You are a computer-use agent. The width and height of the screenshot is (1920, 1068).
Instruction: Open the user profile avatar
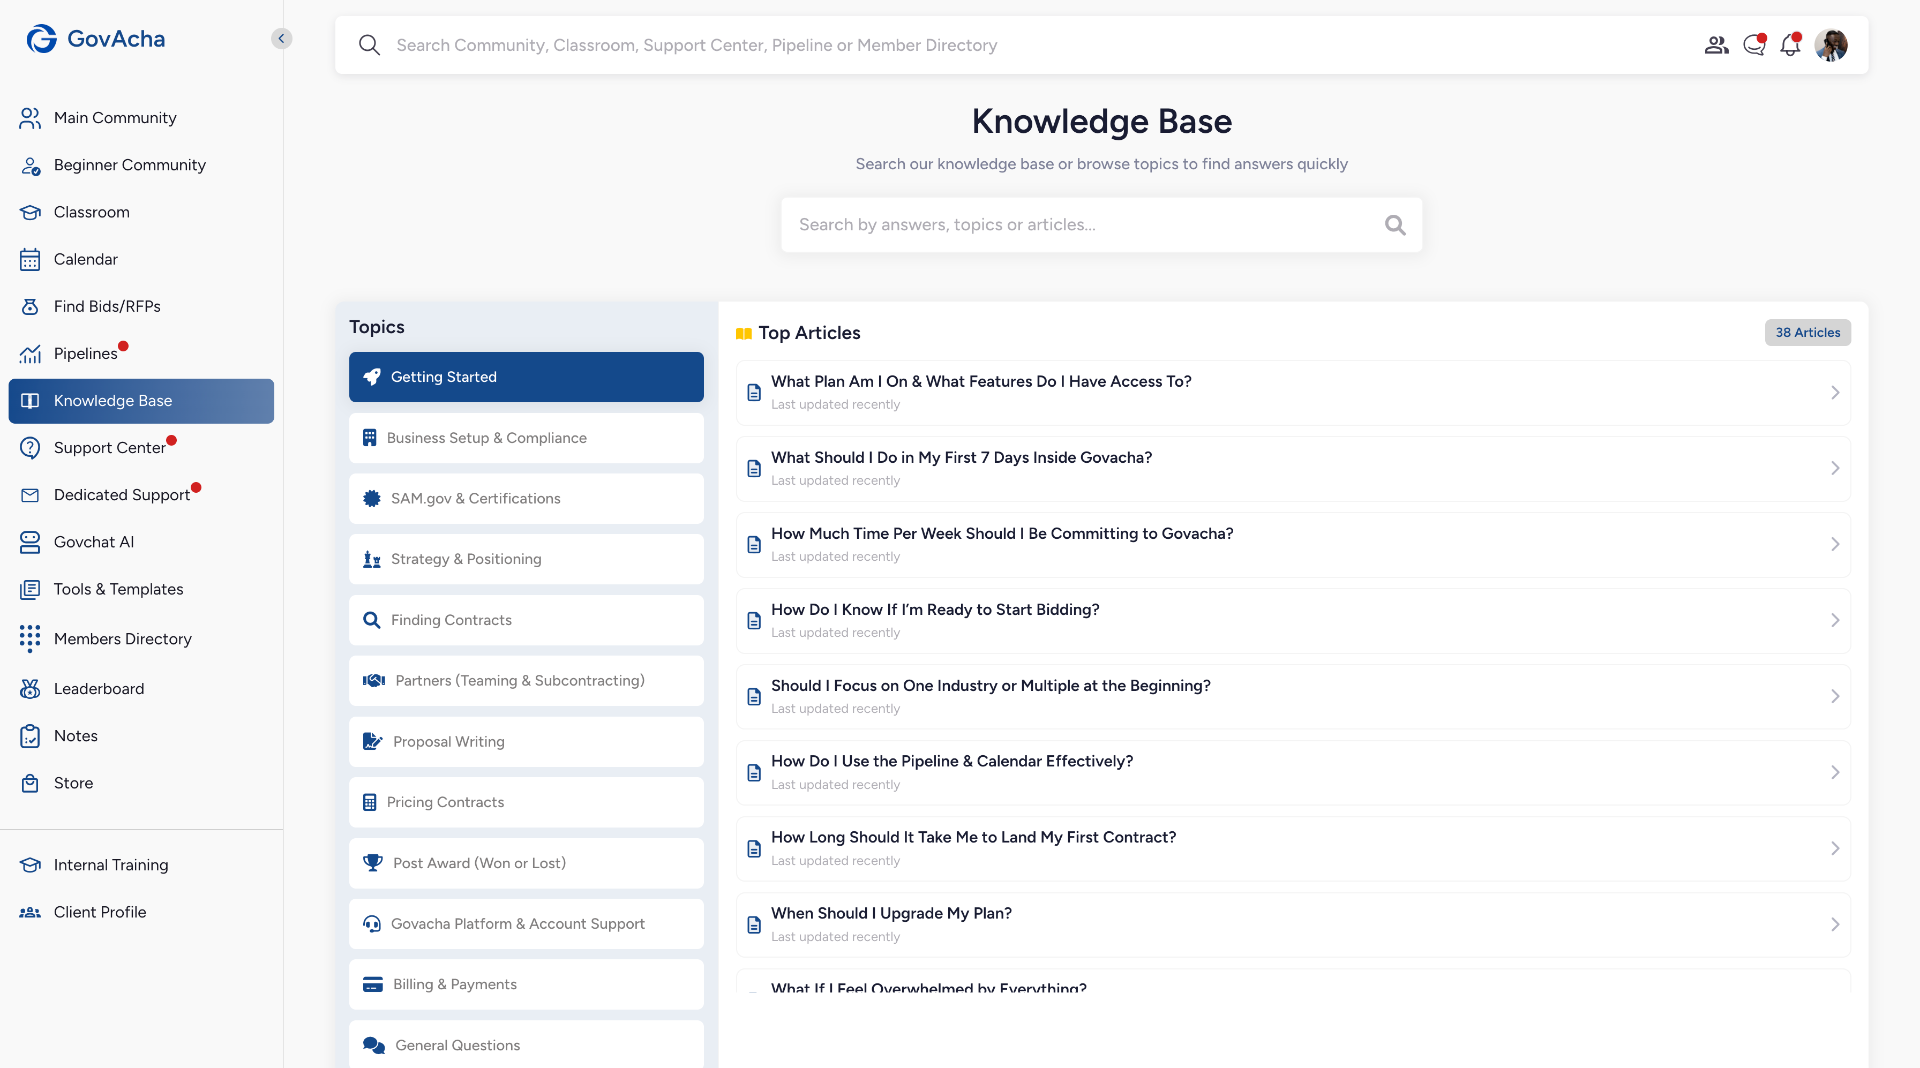[1831, 45]
